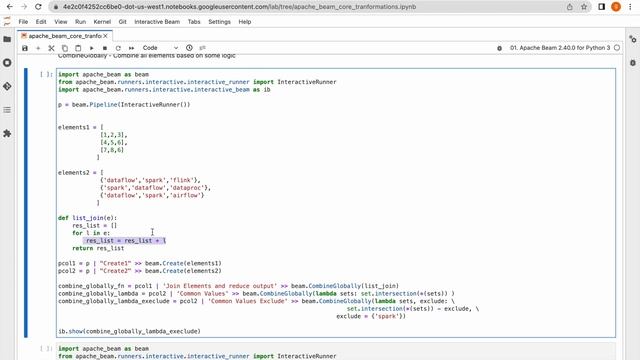Click the 'p = beam.Pipeline(InteractiveRunner())' line
The width and height of the screenshot is (640, 360).
click(x=124, y=104)
